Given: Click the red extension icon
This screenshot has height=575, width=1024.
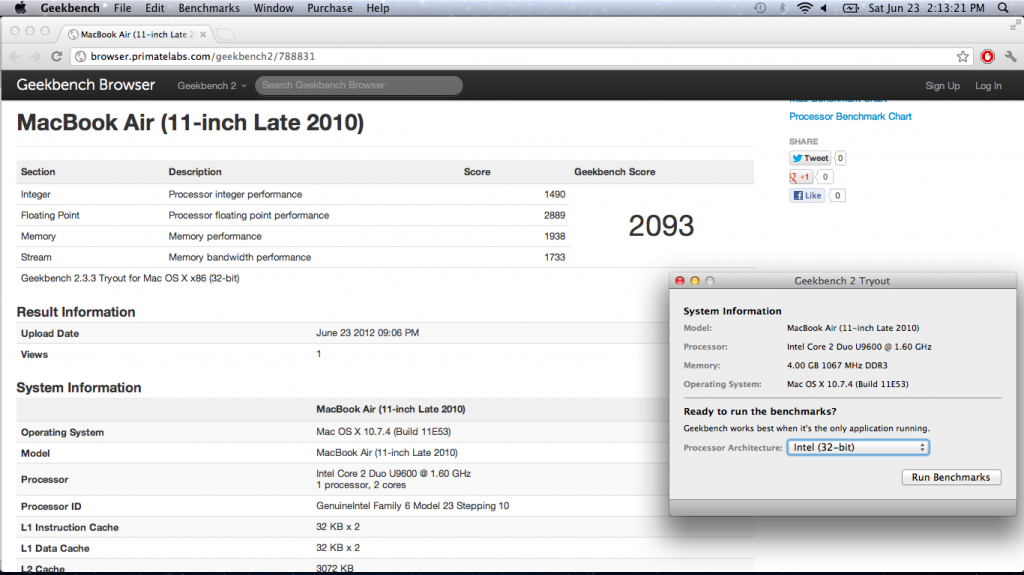Looking at the screenshot, I should point(987,57).
